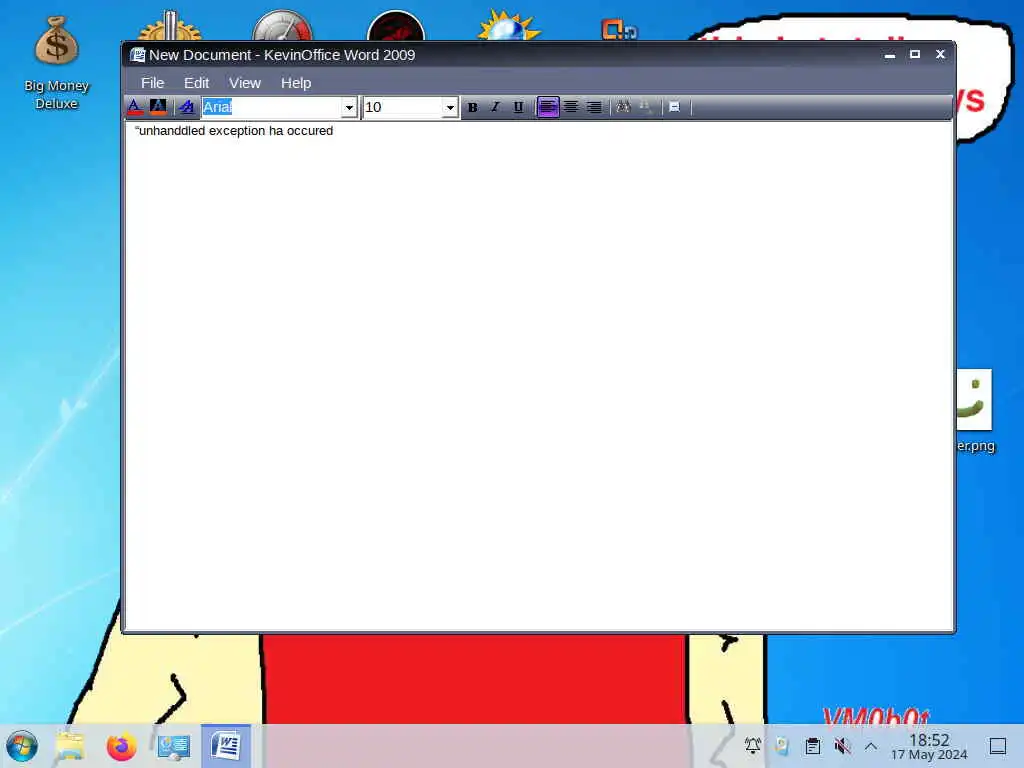1024x768 pixels.
Task: Click the font color icon
Action: point(135,107)
